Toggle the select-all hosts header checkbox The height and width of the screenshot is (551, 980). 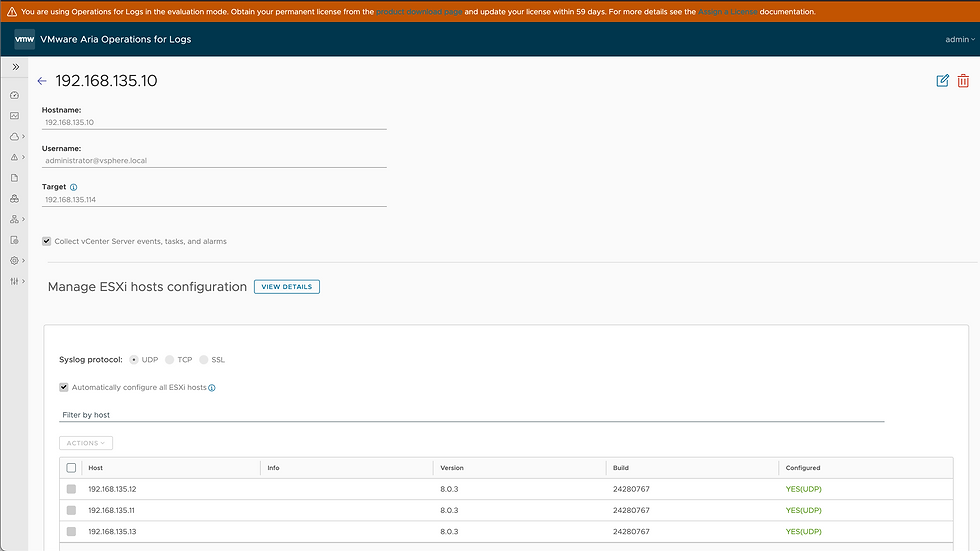tap(71, 468)
